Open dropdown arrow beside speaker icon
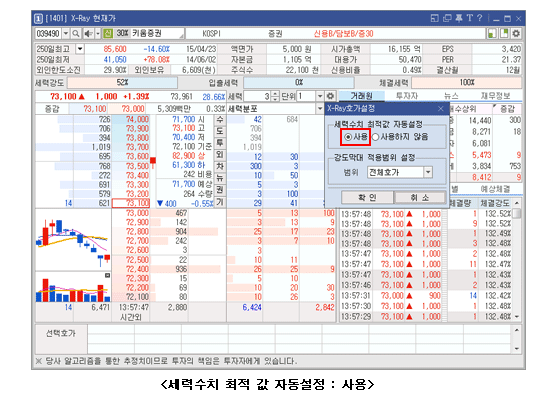The height and width of the screenshot is (398, 546). click(x=98, y=34)
